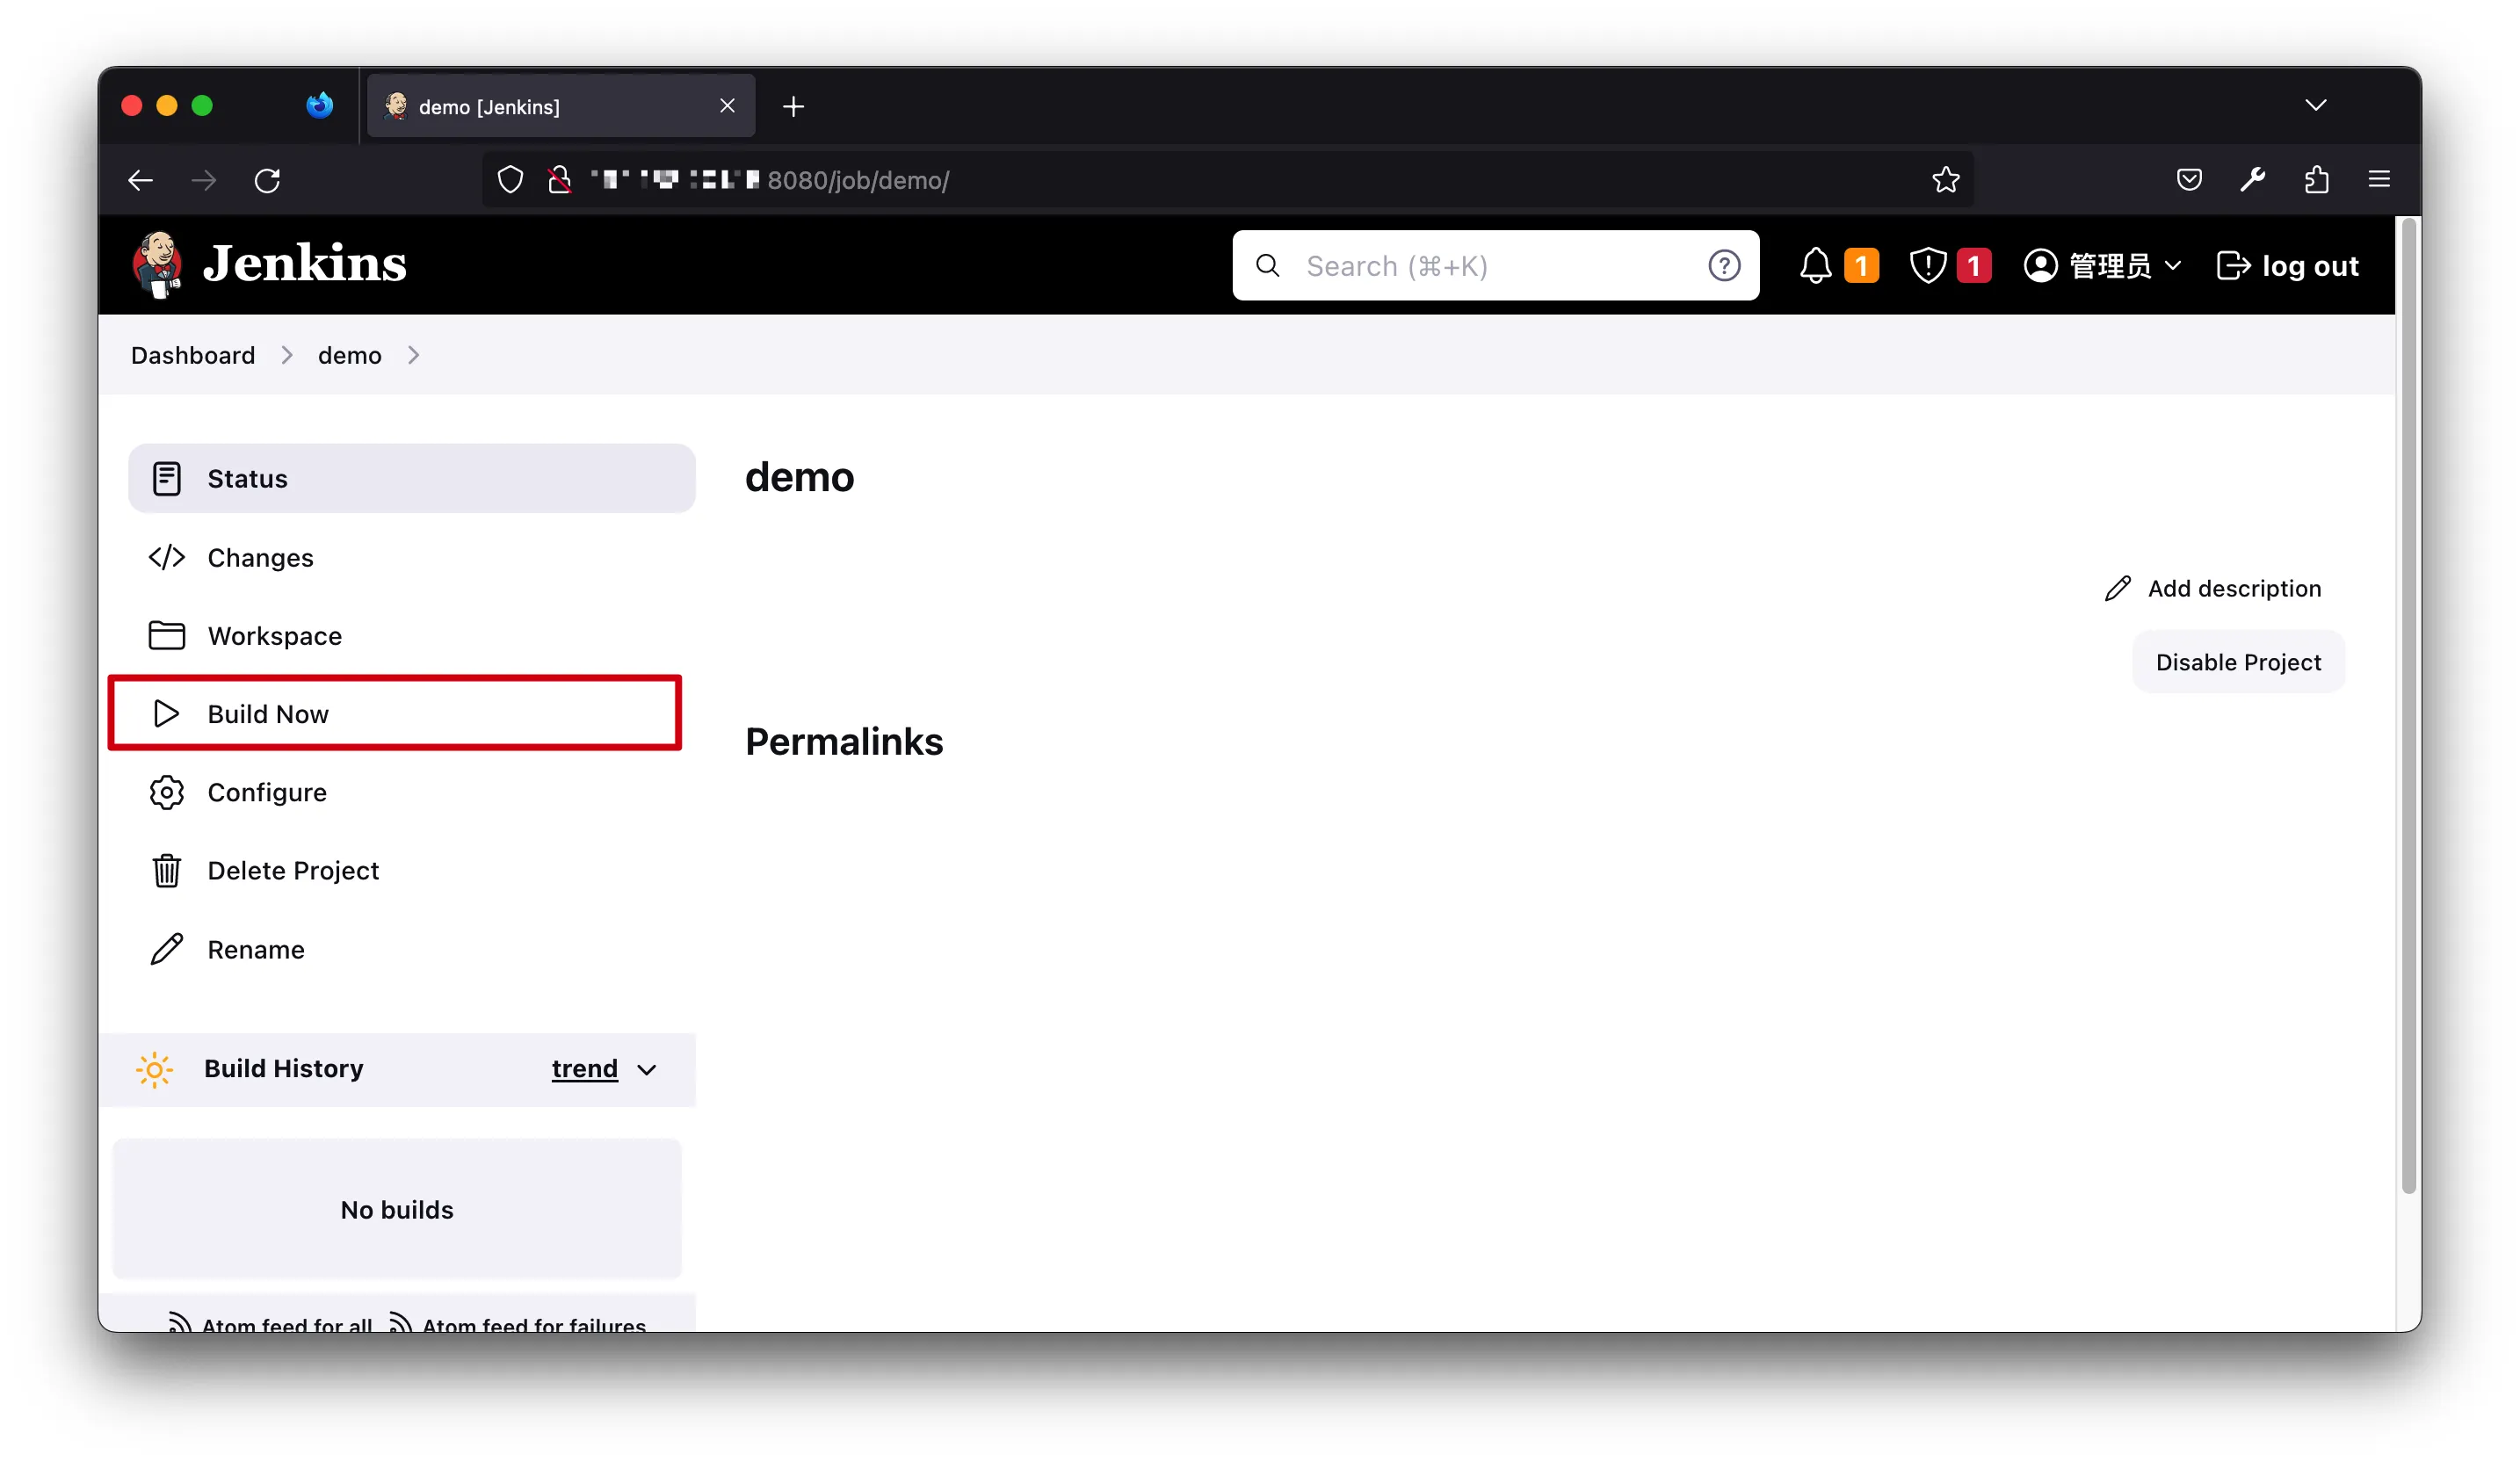Open the security shield warning icon
The width and height of the screenshot is (2520, 1462).
pyautogui.click(x=1927, y=266)
